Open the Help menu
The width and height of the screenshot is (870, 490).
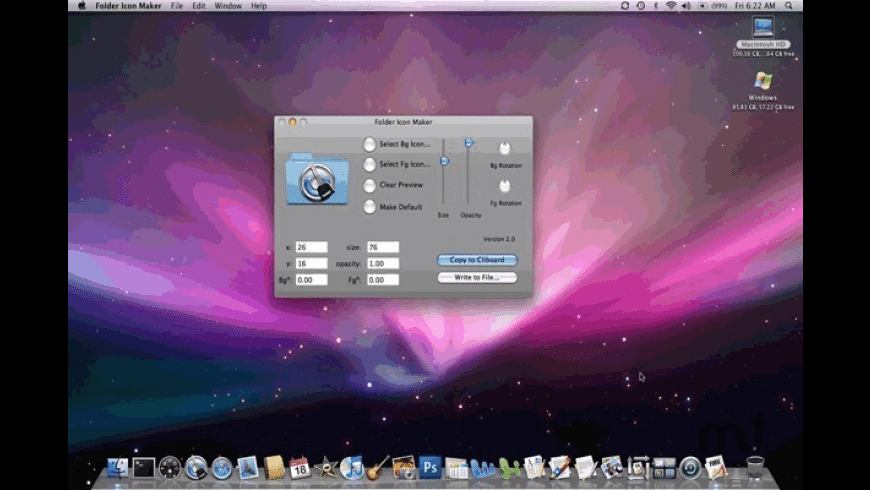tap(259, 6)
